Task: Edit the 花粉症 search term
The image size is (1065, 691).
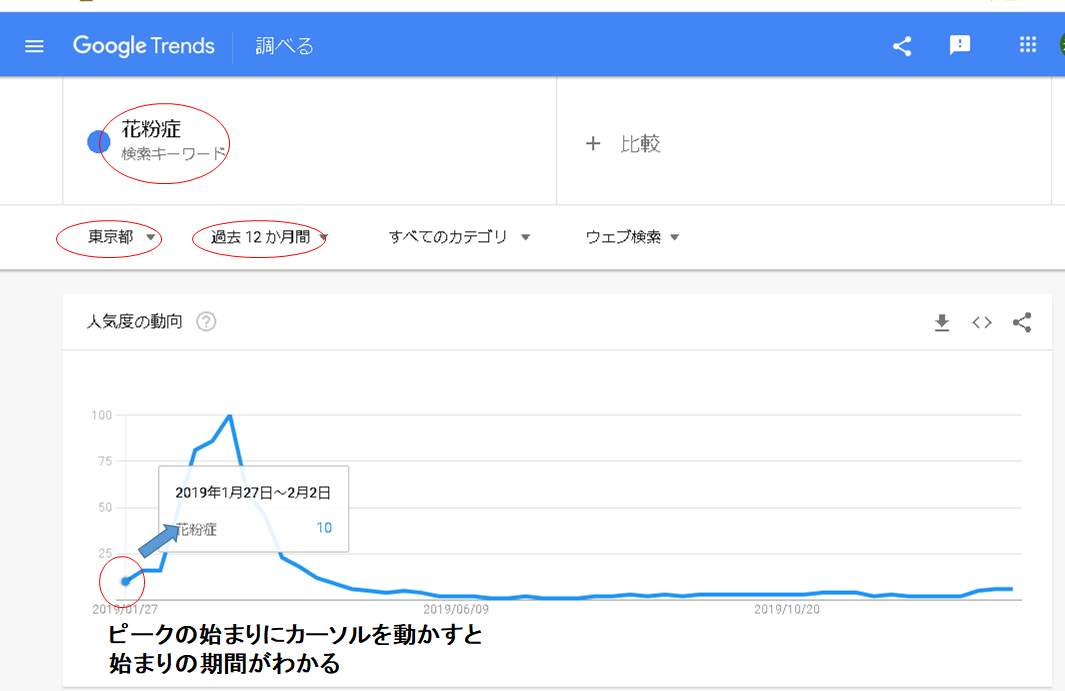Action: click(x=151, y=128)
